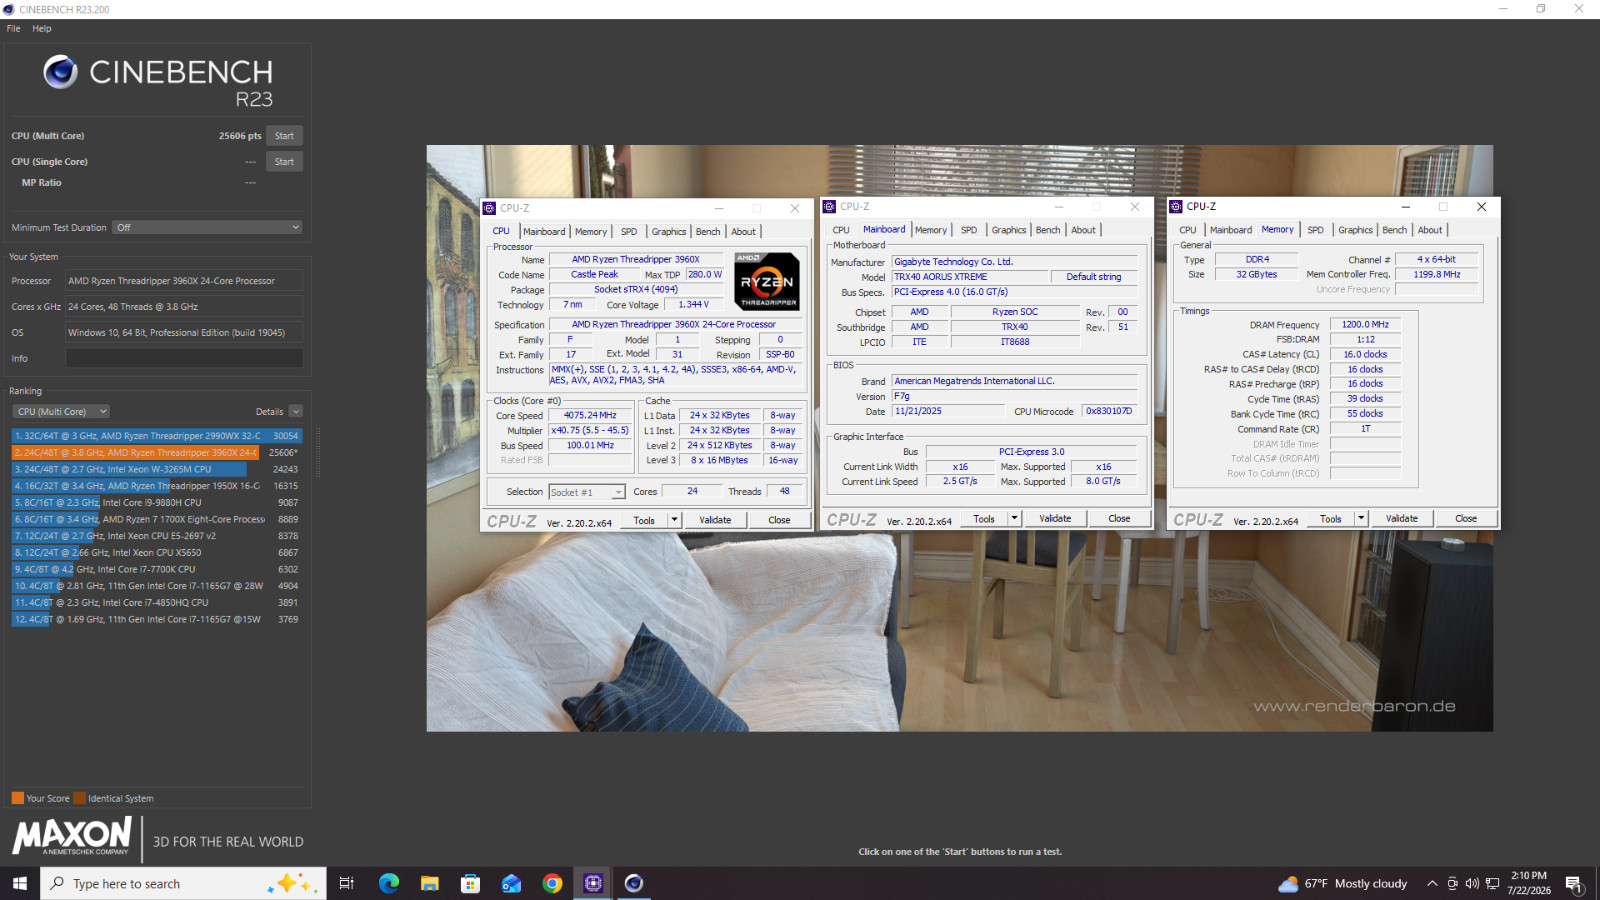Viewport: 1600px width, 900px height.
Task: Open the Cinebench File menu
Action: click(x=13, y=28)
